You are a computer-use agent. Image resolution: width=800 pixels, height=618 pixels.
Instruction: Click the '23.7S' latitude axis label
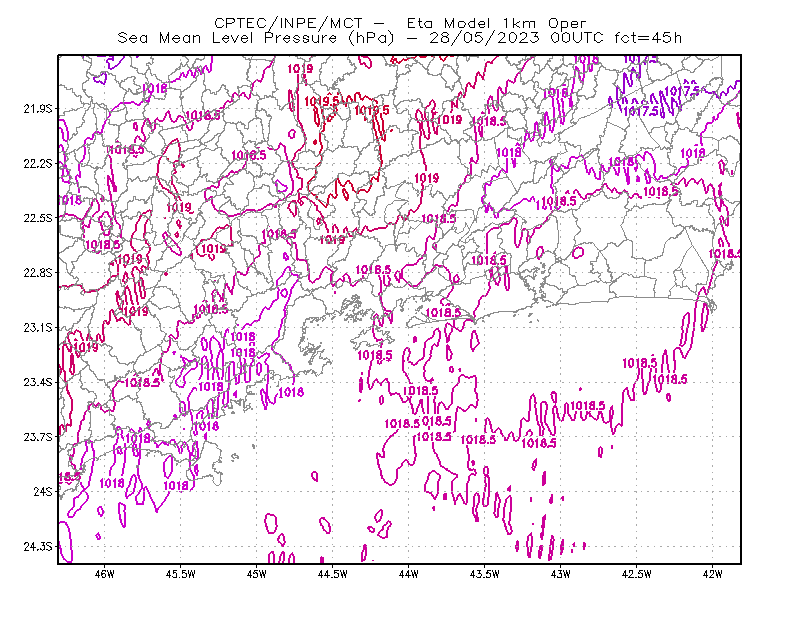click(x=38, y=437)
